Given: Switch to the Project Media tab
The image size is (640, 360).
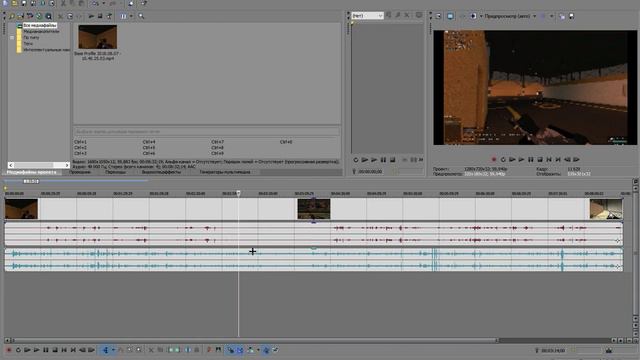Looking at the screenshot, I should 31,172.
